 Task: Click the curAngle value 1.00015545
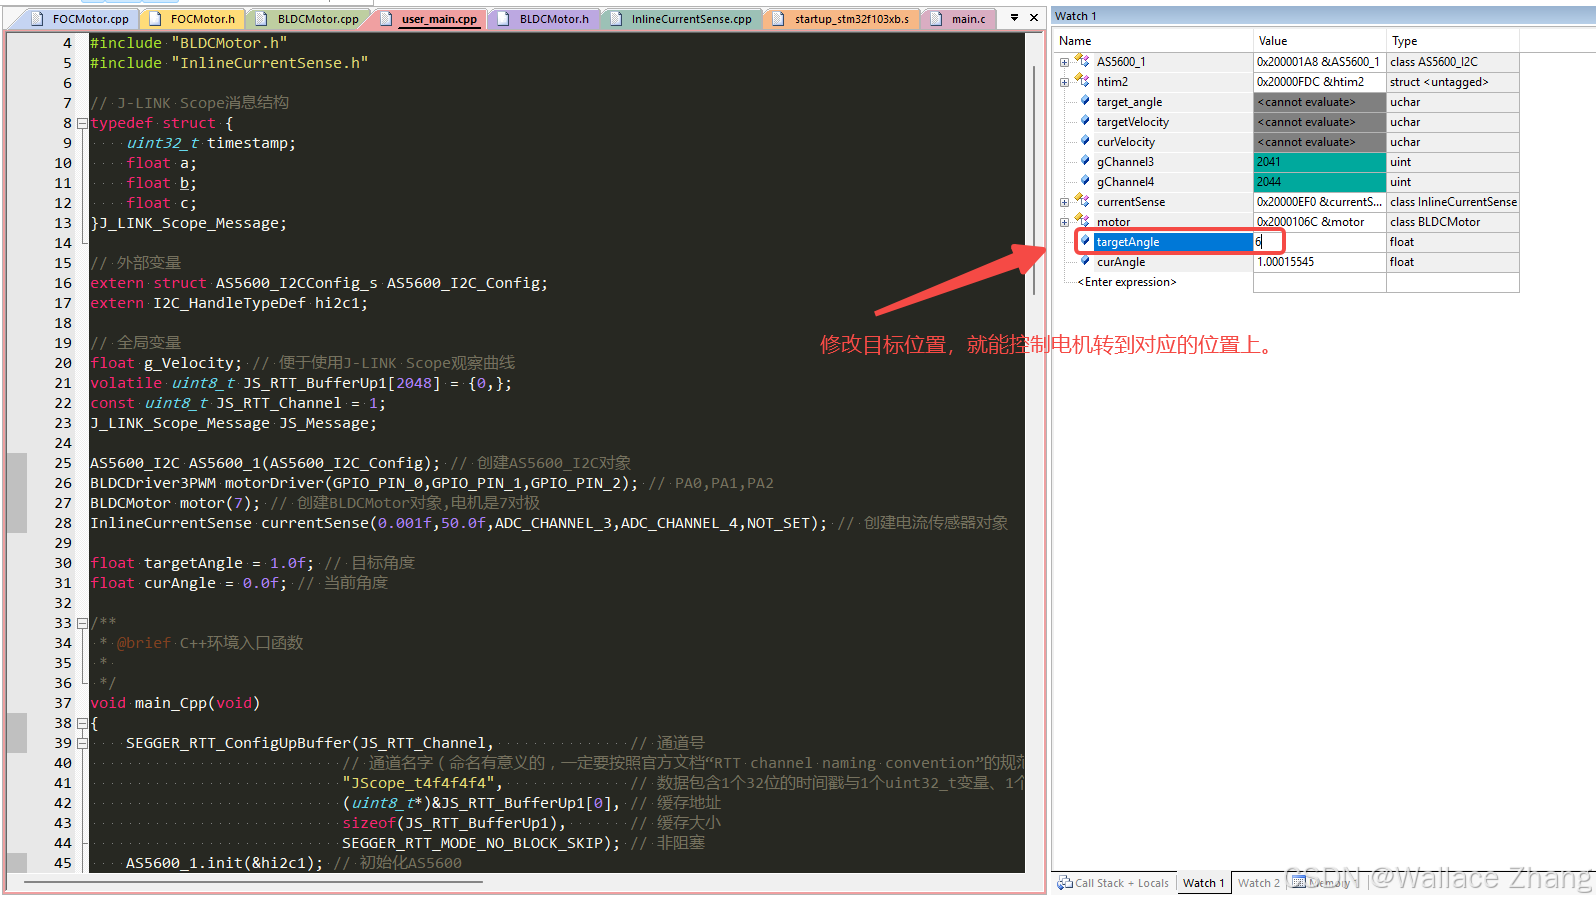pyautogui.click(x=1286, y=262)
